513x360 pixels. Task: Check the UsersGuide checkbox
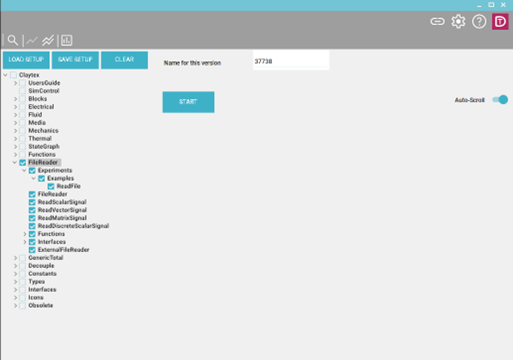point(23,83)
